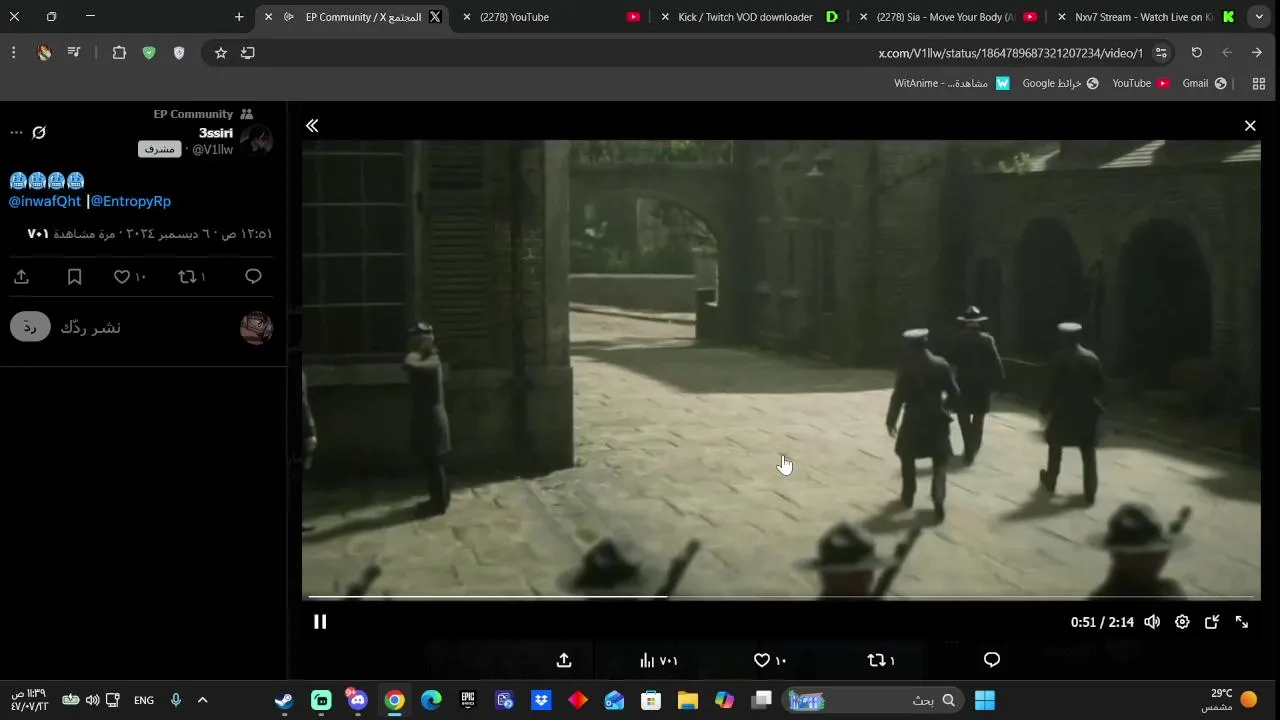The width and height of the screenshot is (1280, 720).
Task: Go back with the right-pointing navigation arrow
Action: [x=1257, y=53]
